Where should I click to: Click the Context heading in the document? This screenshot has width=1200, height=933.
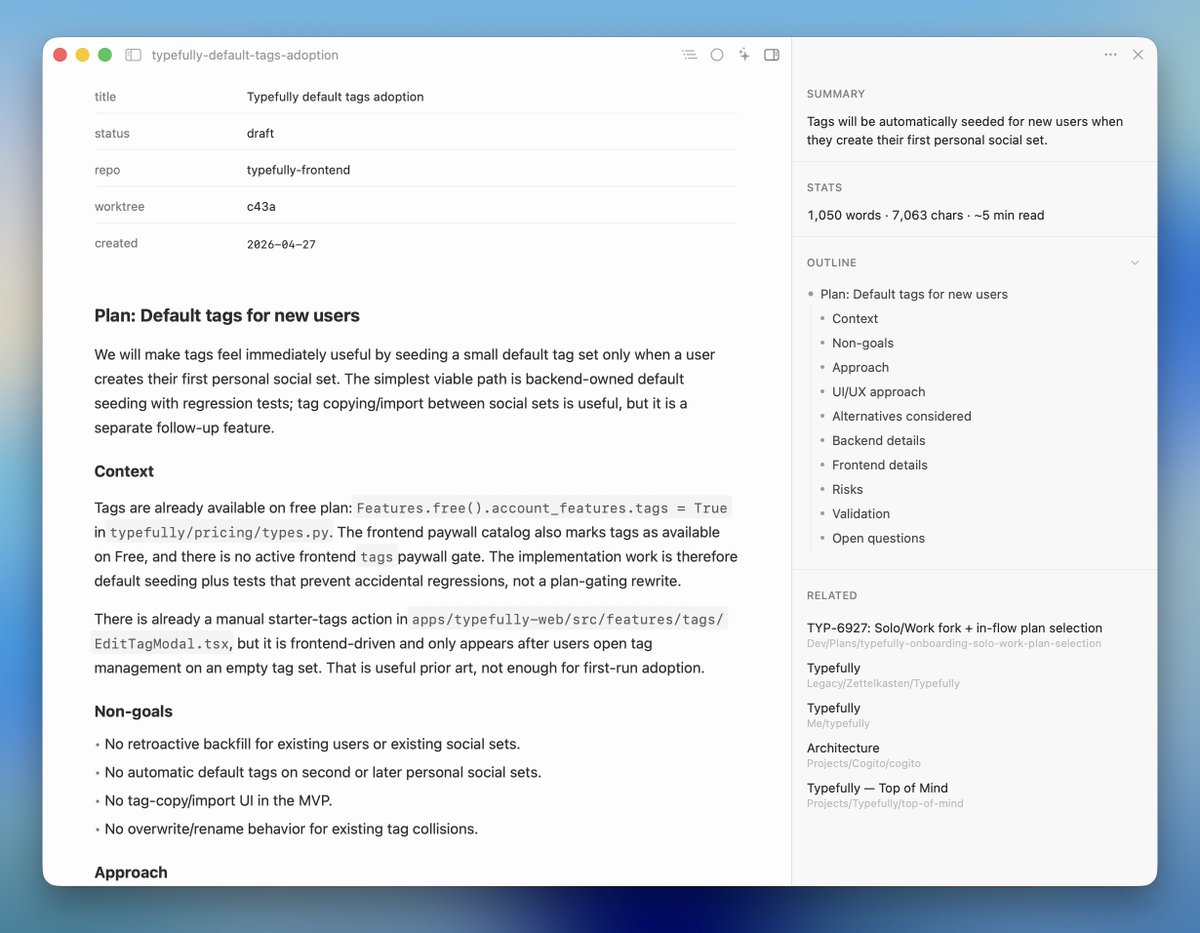pos(124,471)
